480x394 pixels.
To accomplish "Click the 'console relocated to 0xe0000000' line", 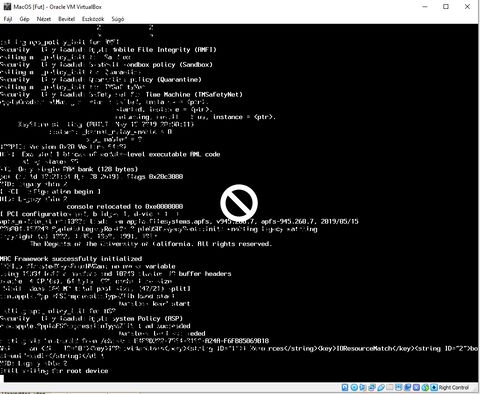I will (125, 207).
